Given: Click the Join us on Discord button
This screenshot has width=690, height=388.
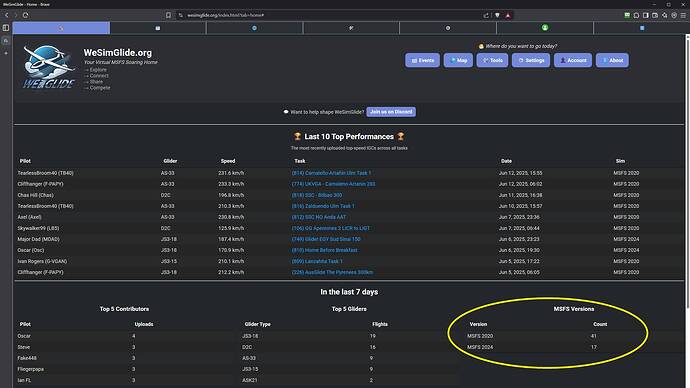Looking at the screenshot, I should click(x=391, y=112).
